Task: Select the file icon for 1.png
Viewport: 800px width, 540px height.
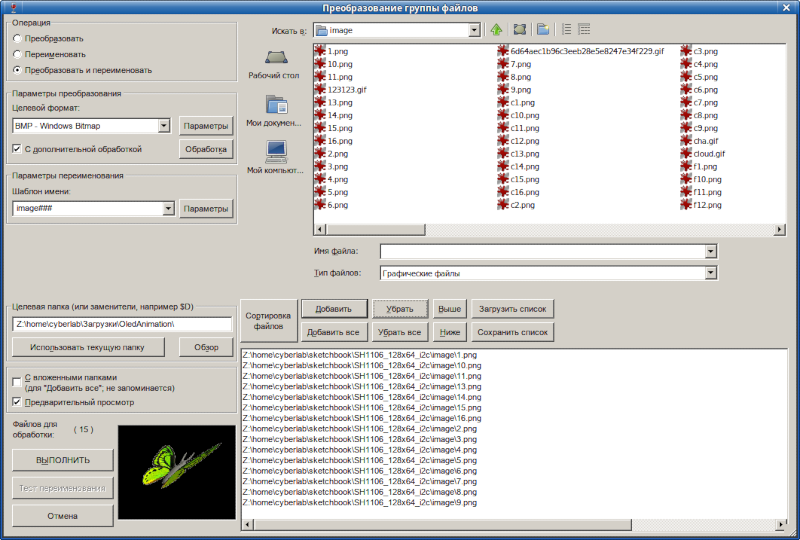Action: [x=320, y=51]
